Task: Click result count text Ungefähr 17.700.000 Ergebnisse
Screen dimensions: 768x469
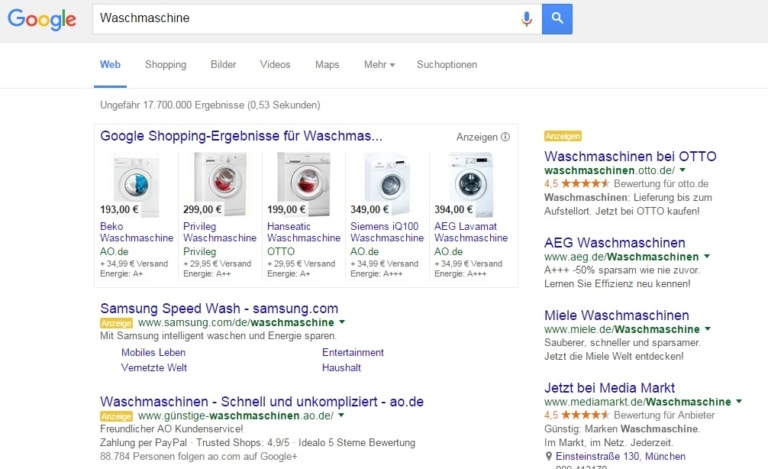Action: pyautogui.click(x=210, y=105)
